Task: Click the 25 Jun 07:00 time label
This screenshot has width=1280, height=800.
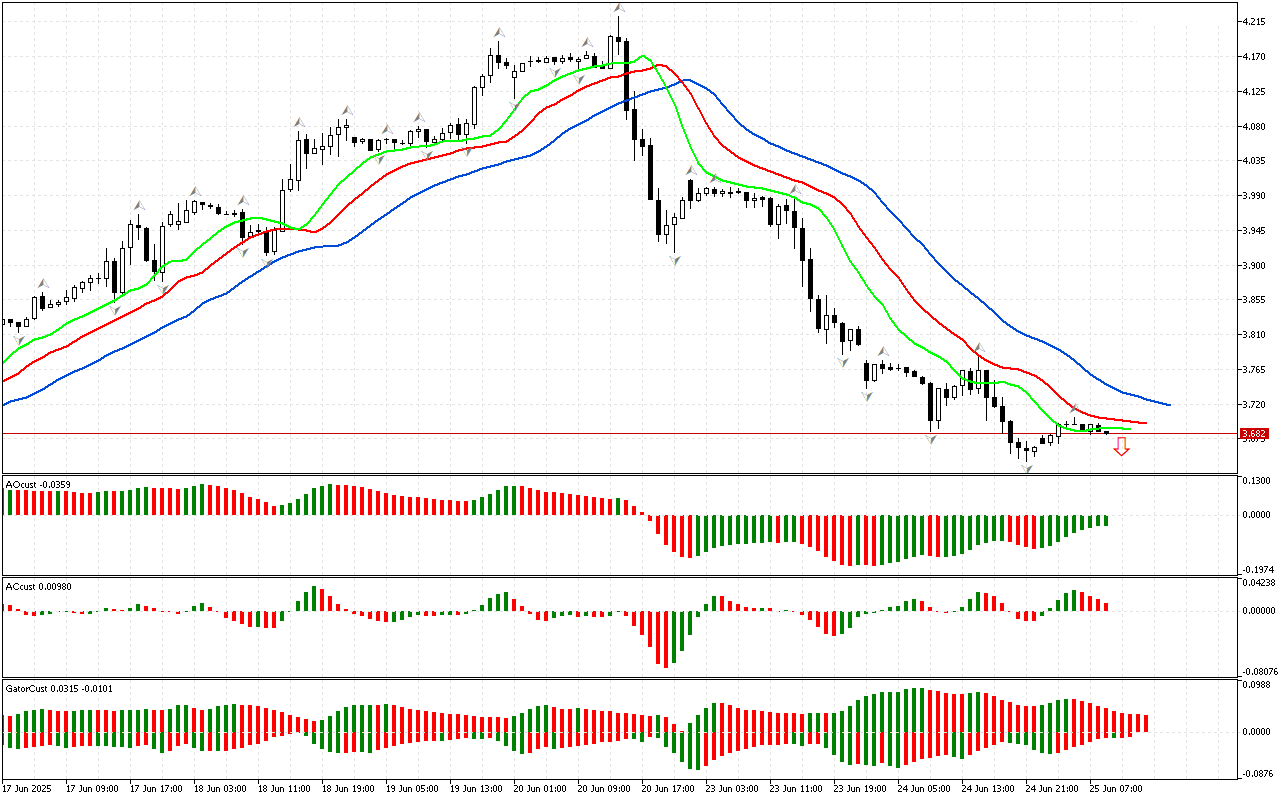Action: (1115, 788)
